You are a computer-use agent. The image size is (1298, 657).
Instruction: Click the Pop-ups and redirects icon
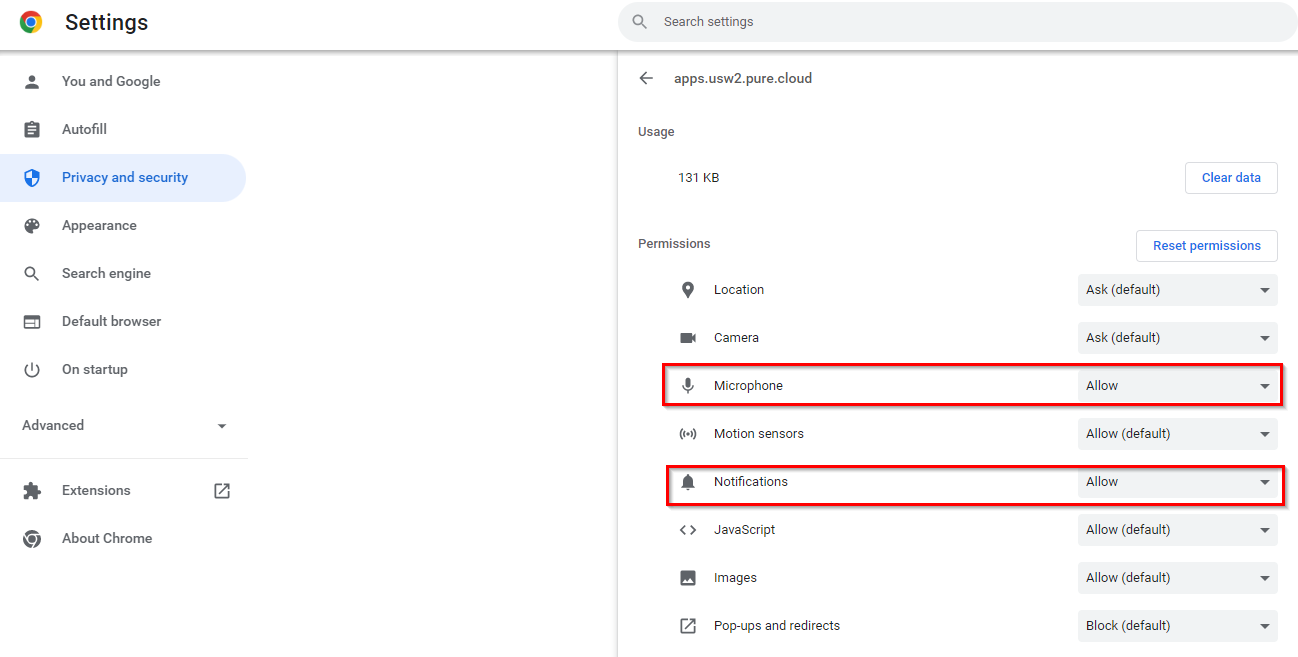(x=688, y=626)
